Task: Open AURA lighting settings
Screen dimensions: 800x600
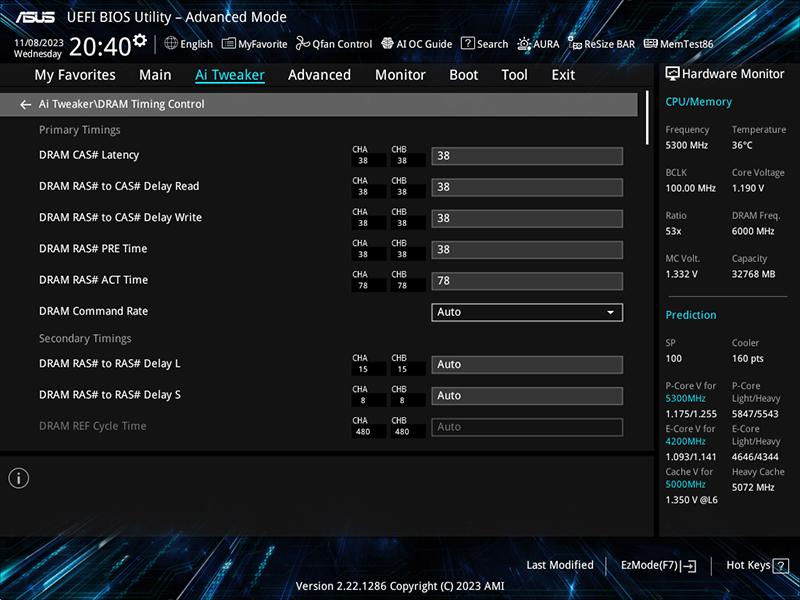Action: pyautogui.click(x=538, y=44)
